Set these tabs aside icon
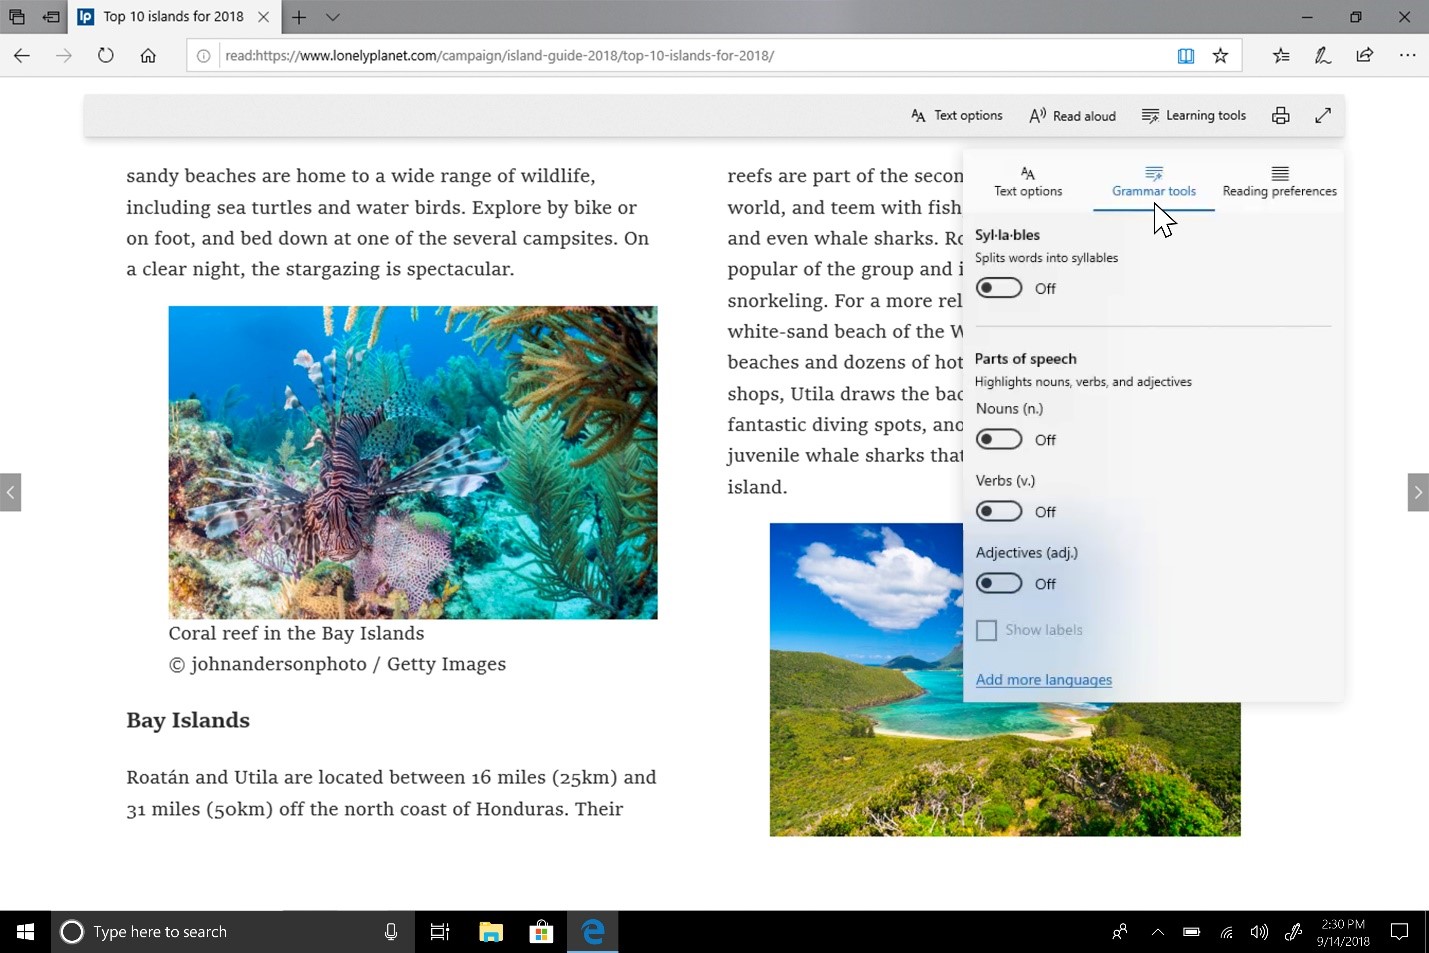 pyautogui.click(x=51, y=17)
